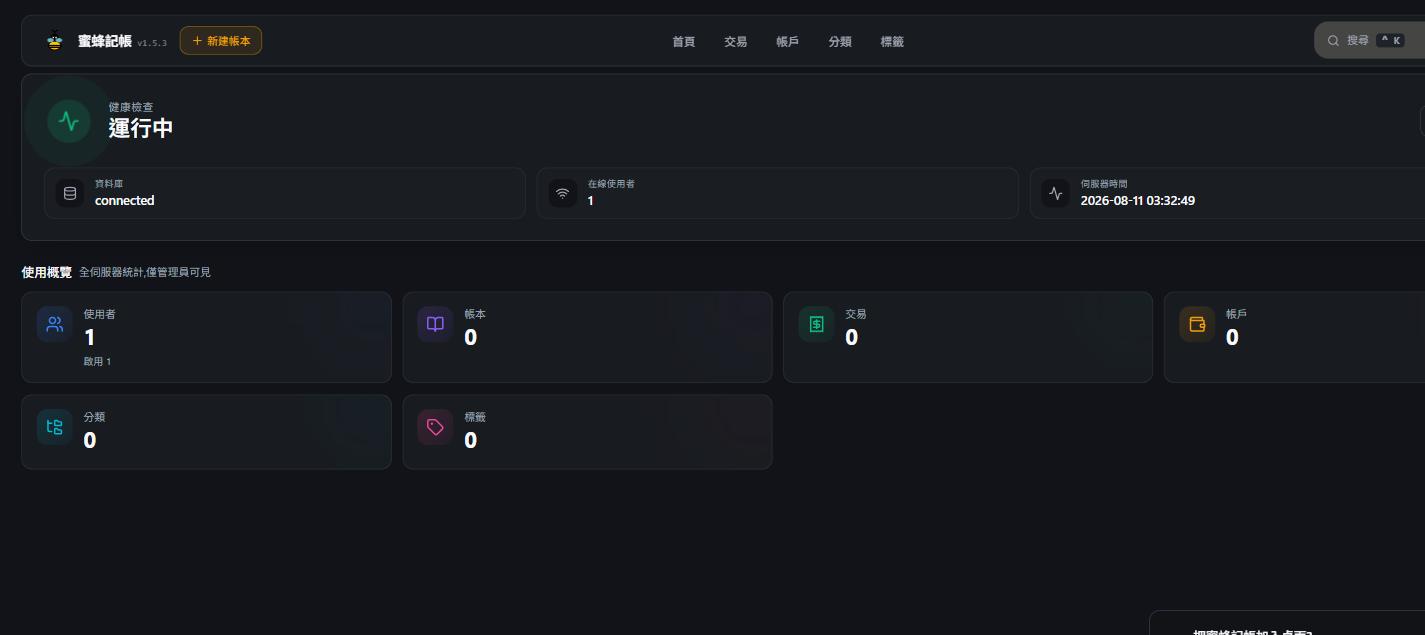Click the orange accounts wallet icon
The height and width of the screenshot is (635, 1425).
1197,324
